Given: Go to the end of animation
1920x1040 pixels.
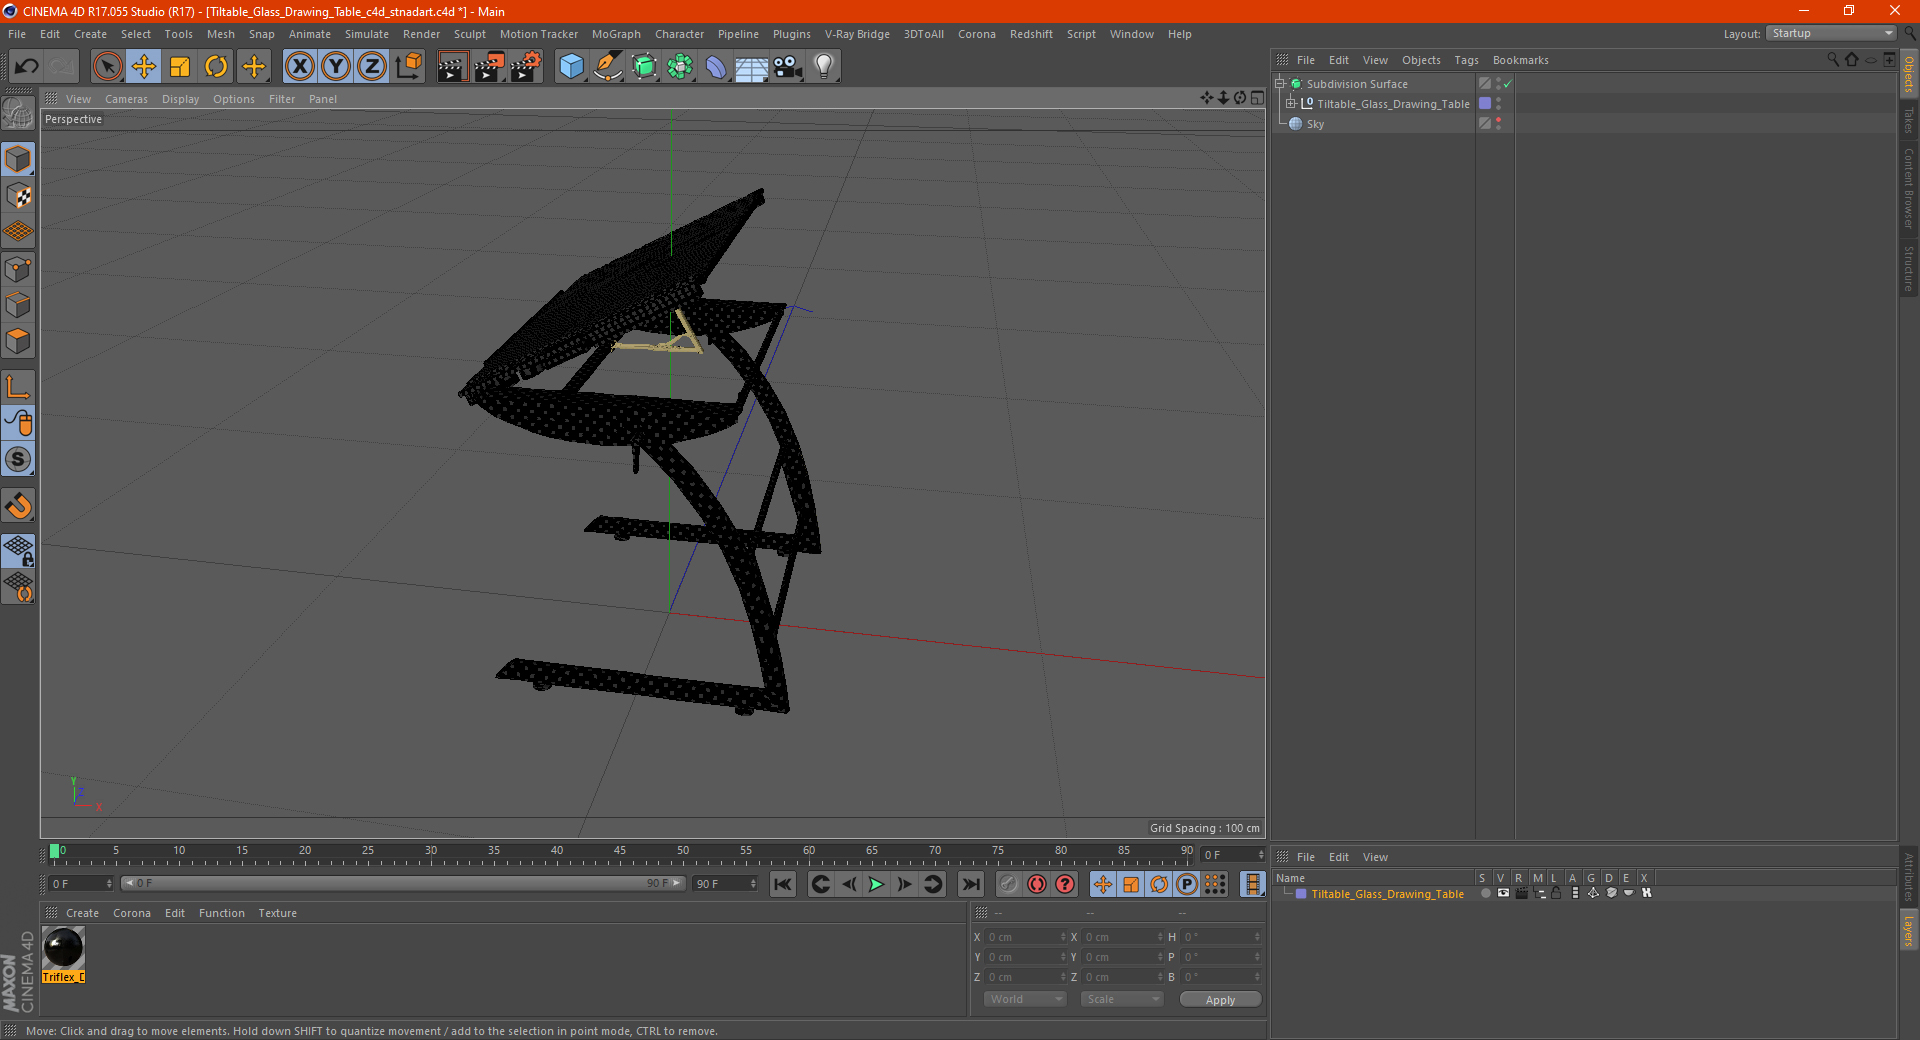Looking at the screenshot, I should click(x=971, y=884).
